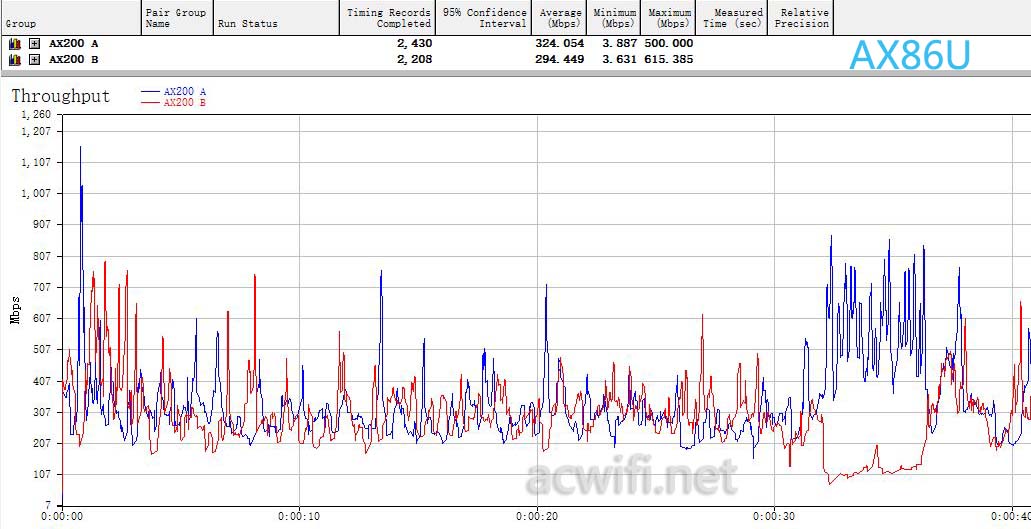Expand the AX200 B group row
Screen dimensions: 1031x529
coord(34,59)
